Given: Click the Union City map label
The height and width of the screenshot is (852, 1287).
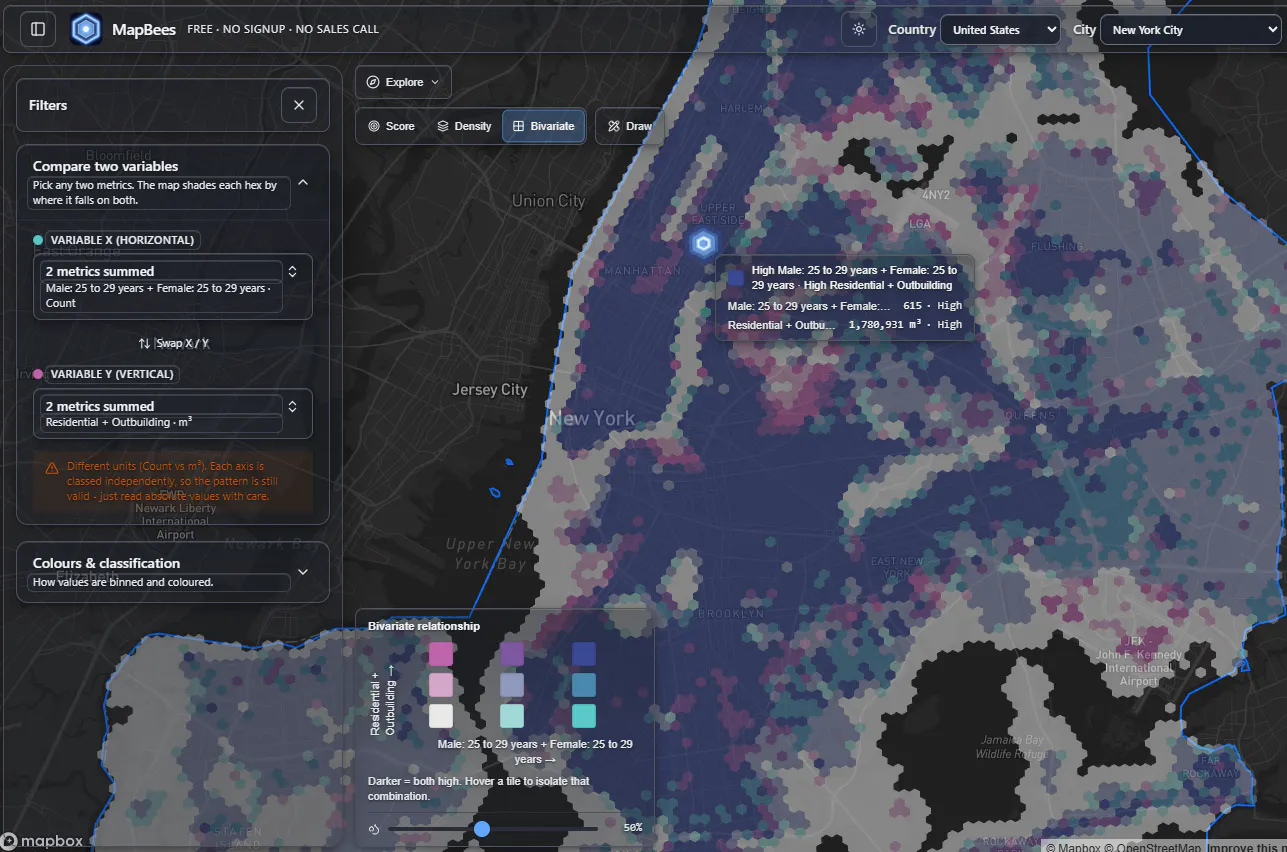Looking at the screenshot, I should (548, 201).
